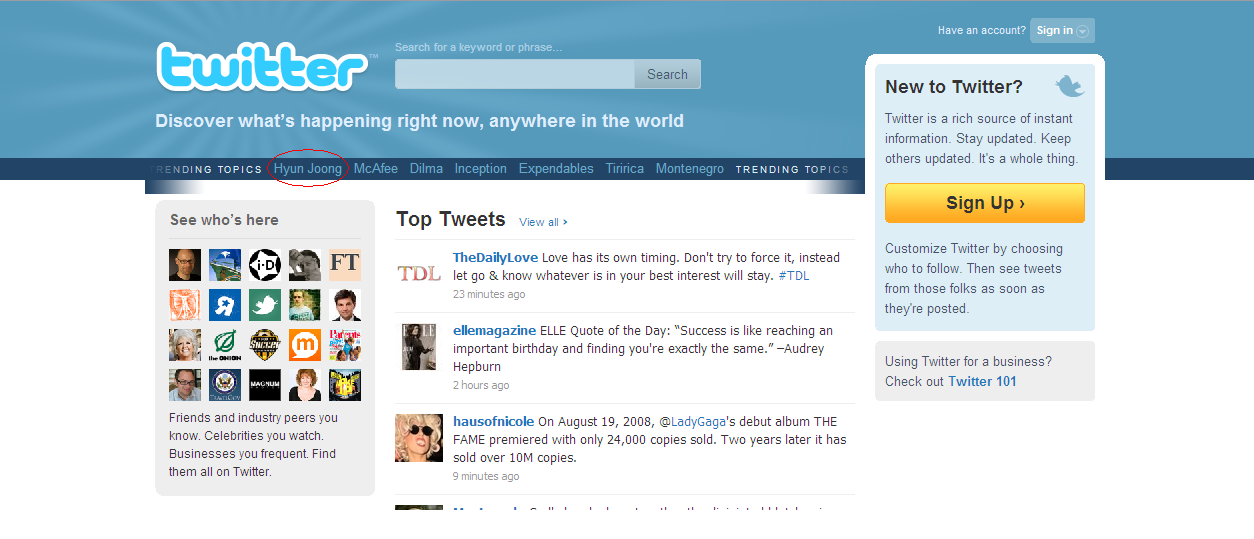The width and height of the screenshot is (1254, 539).
Task: Open The Onion logo avatar
Action: [225, 345]
